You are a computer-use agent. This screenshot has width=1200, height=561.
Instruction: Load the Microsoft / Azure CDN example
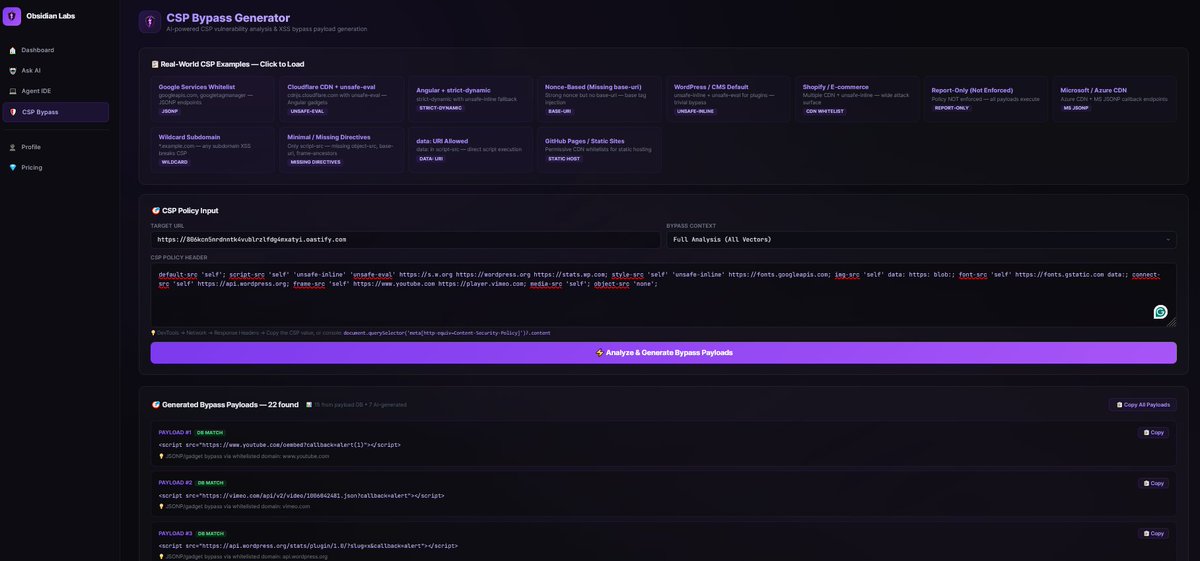[1115, 99]
